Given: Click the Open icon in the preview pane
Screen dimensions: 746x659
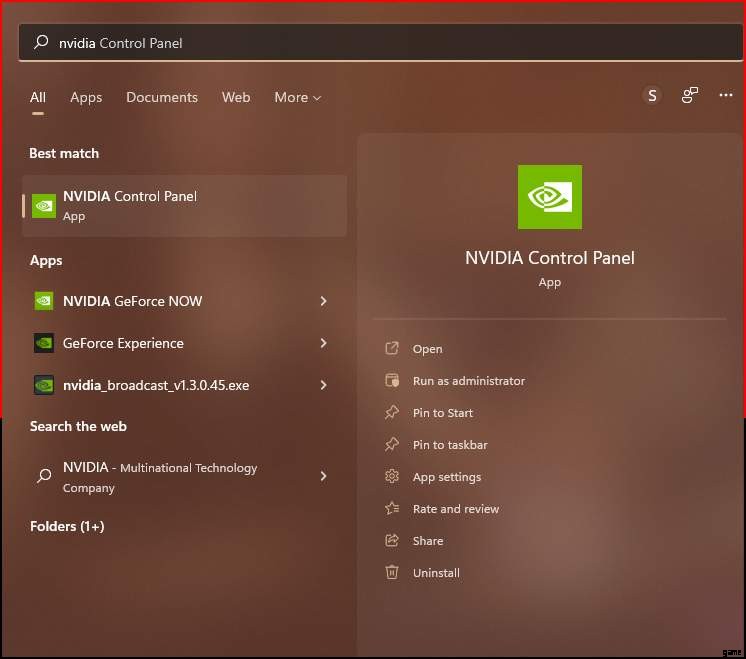Looking at the screenshot, I should pos(392,348).
